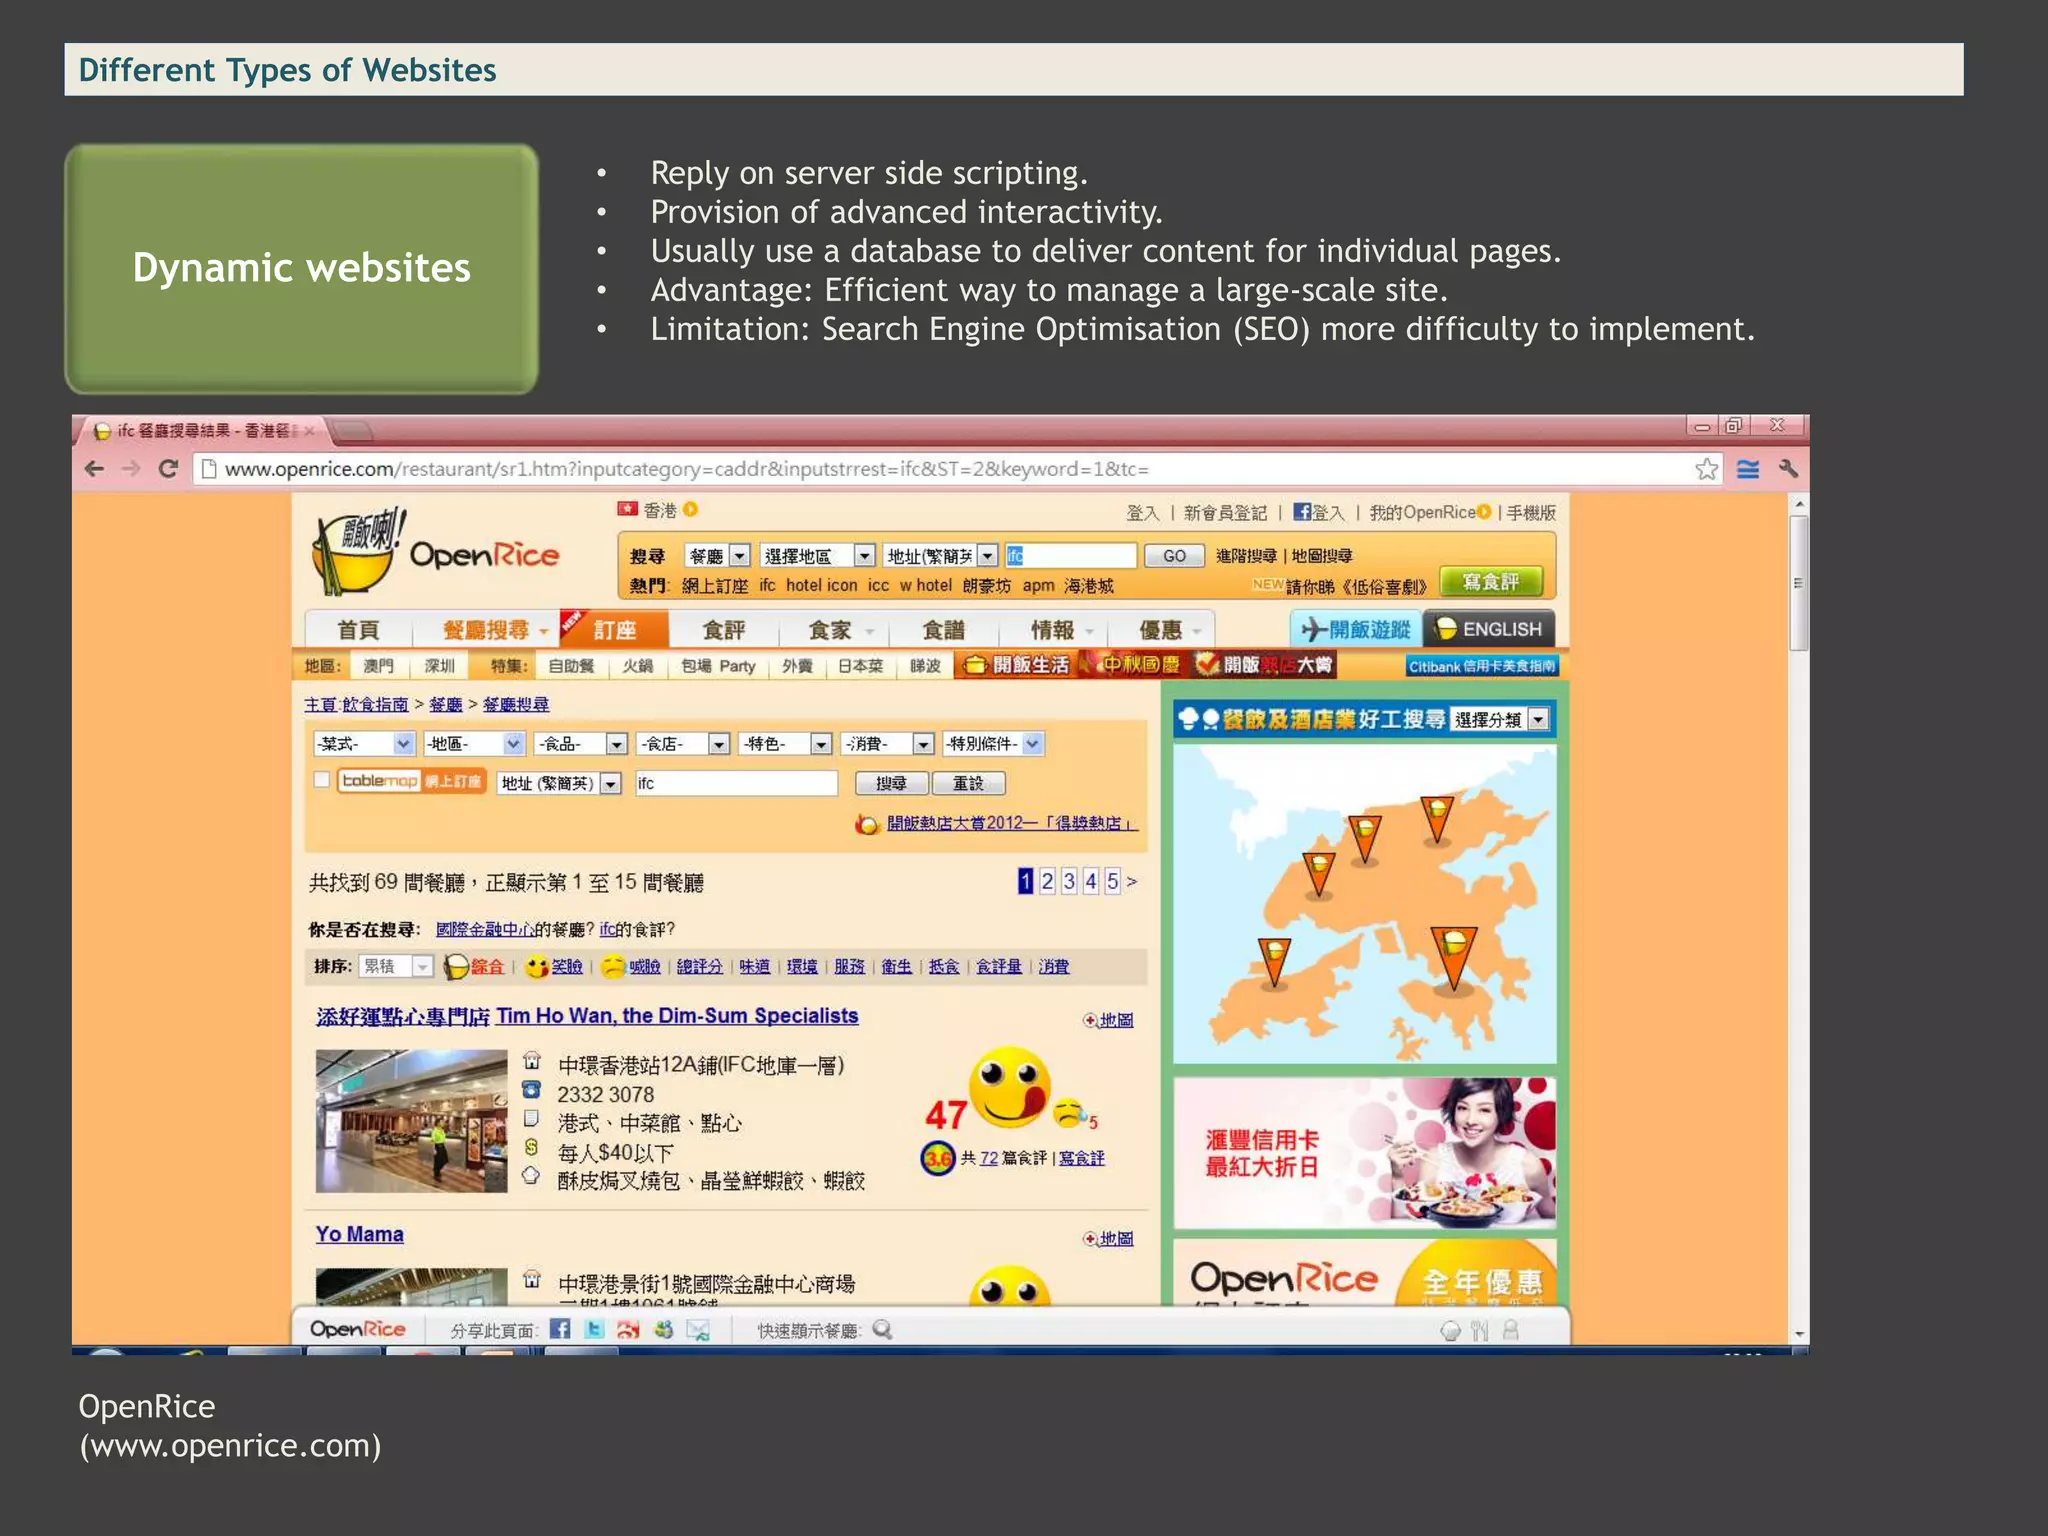Image resolution: width=2048 pixels, height=1536 pixels.
Task: Open the Yo Mama restaurant link
Action: point(359,1234)
